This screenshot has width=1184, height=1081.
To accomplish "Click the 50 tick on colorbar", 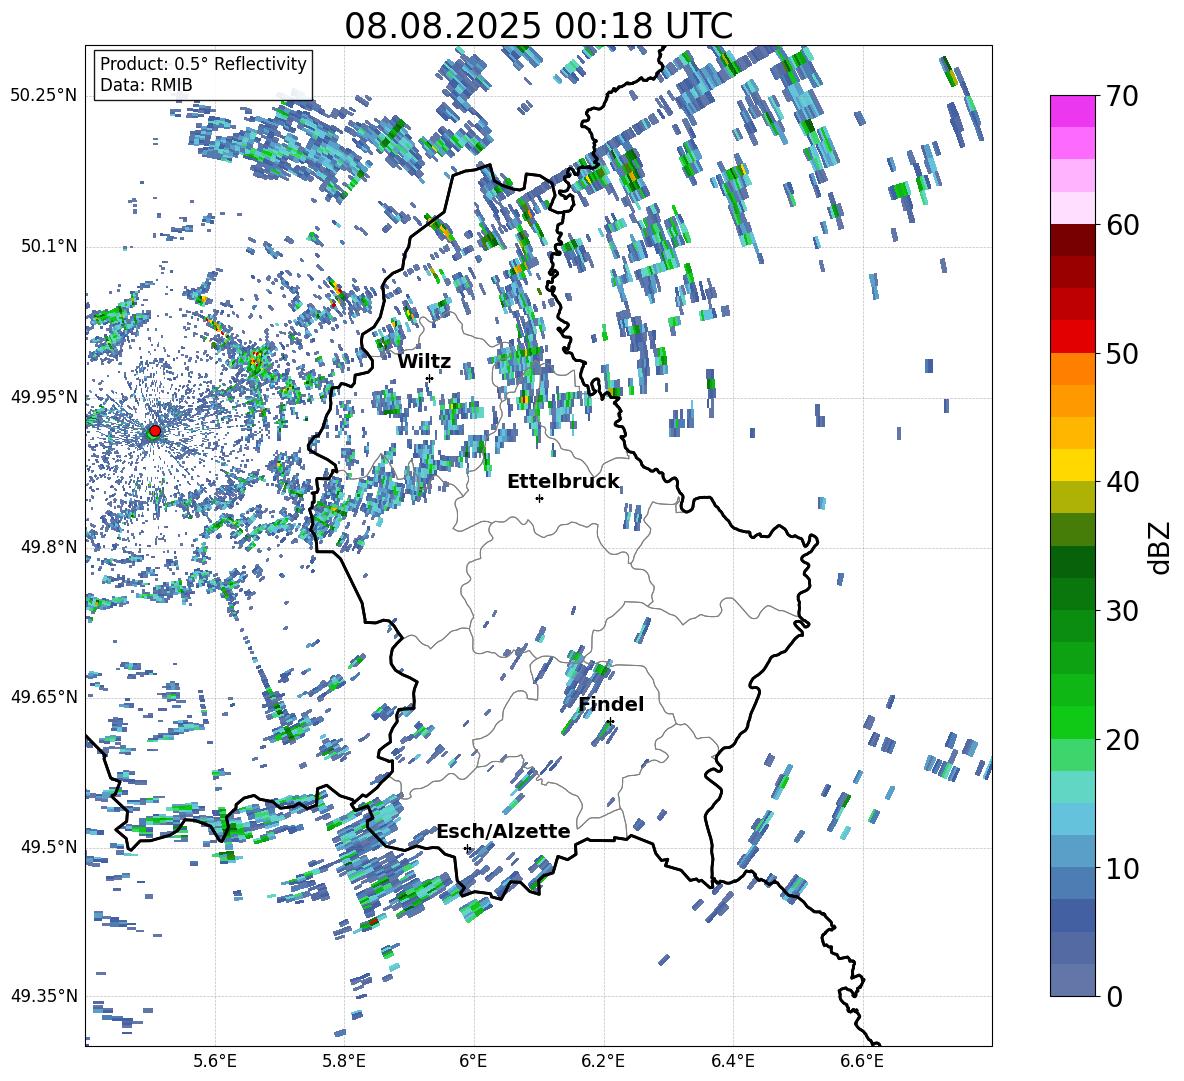I will [x=1121, y=353].
